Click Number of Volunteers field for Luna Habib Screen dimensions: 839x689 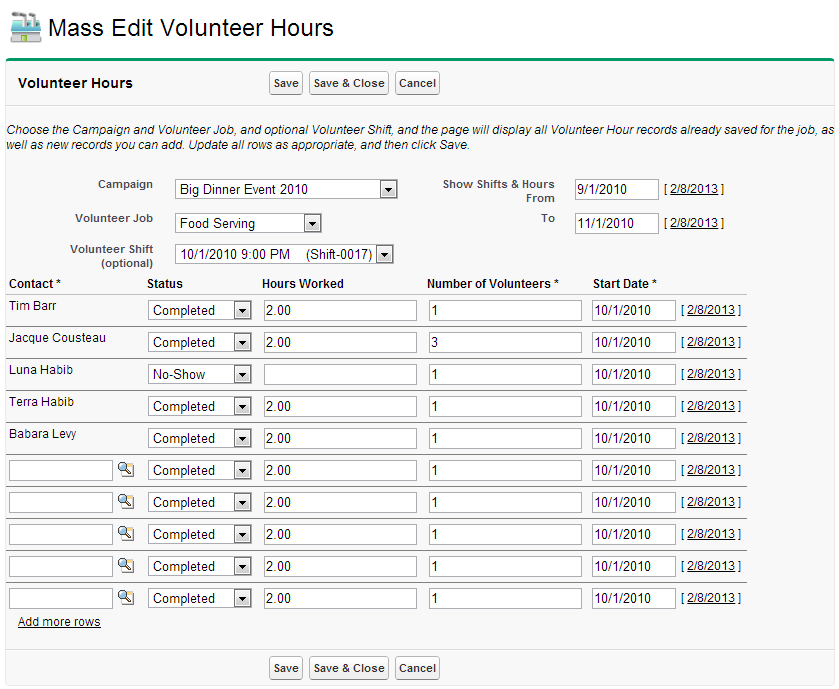click(x=505, y=374)
